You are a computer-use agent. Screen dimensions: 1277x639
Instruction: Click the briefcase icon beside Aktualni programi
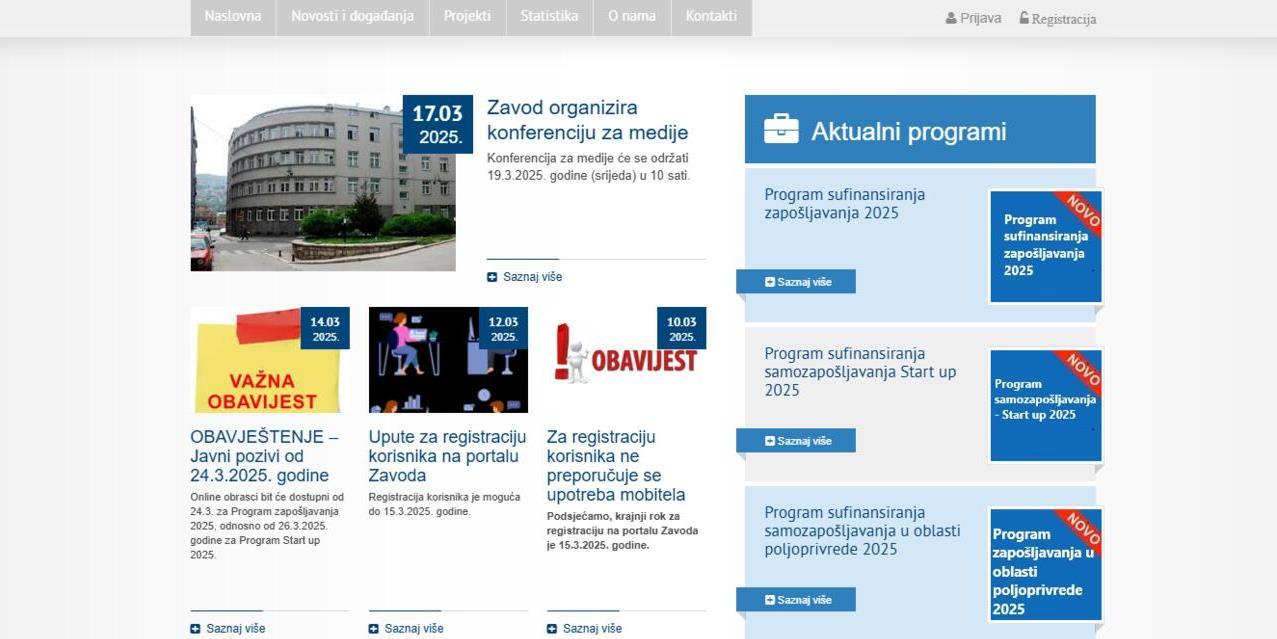781,130
